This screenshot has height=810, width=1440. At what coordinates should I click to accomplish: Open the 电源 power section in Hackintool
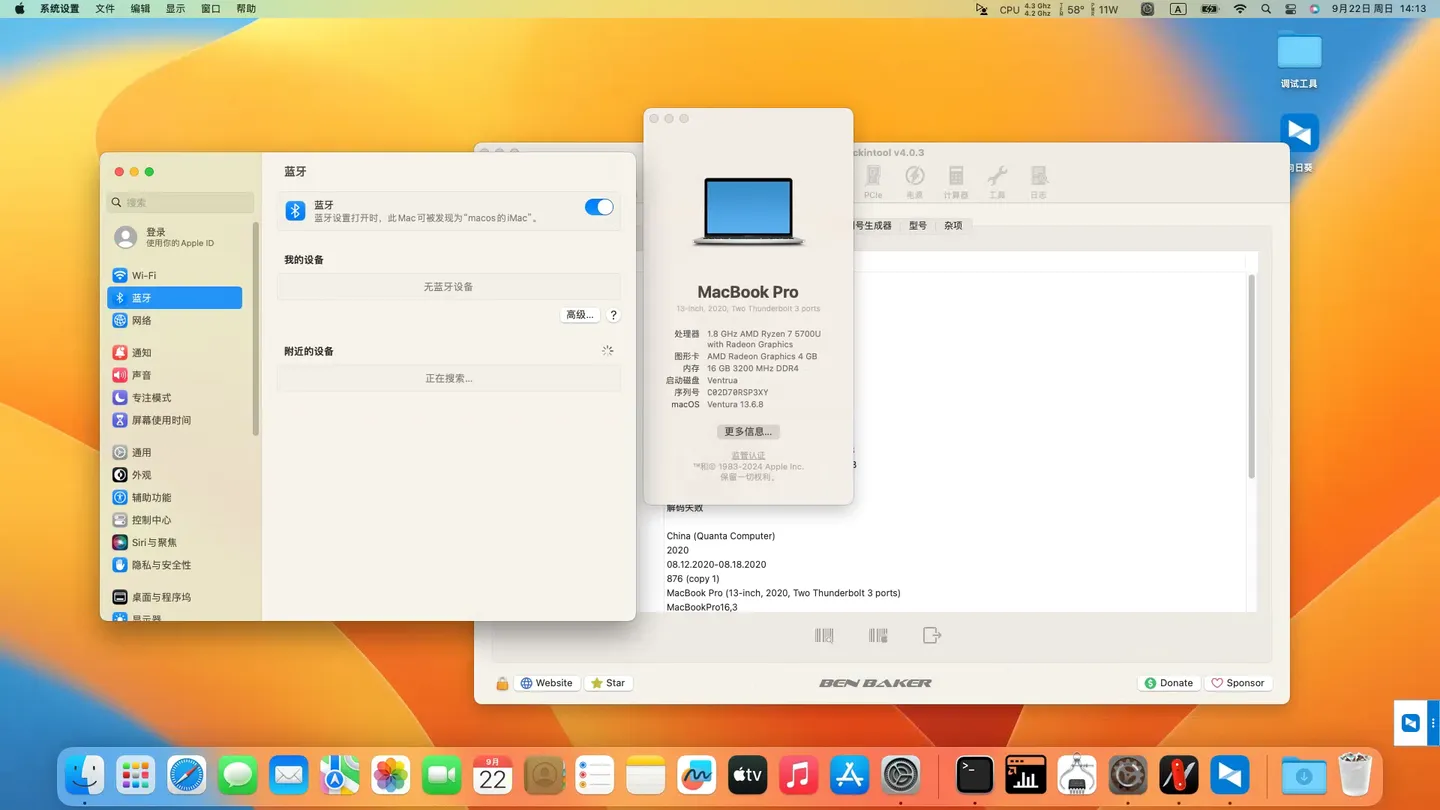point(915,180)
